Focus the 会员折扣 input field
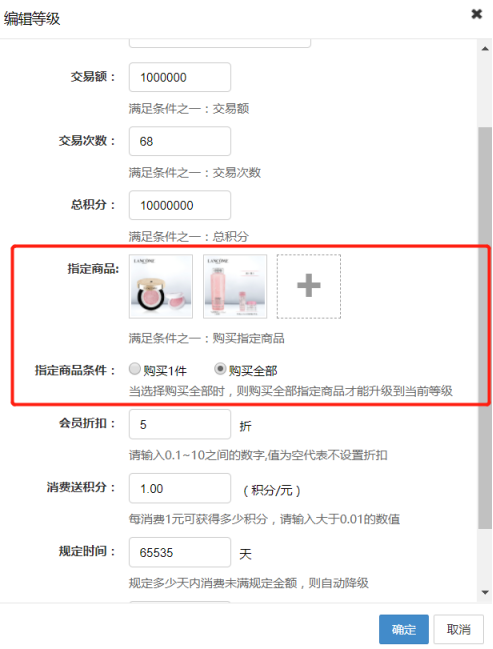Screen dimensions: 493x649 click(x=180, y=424)
